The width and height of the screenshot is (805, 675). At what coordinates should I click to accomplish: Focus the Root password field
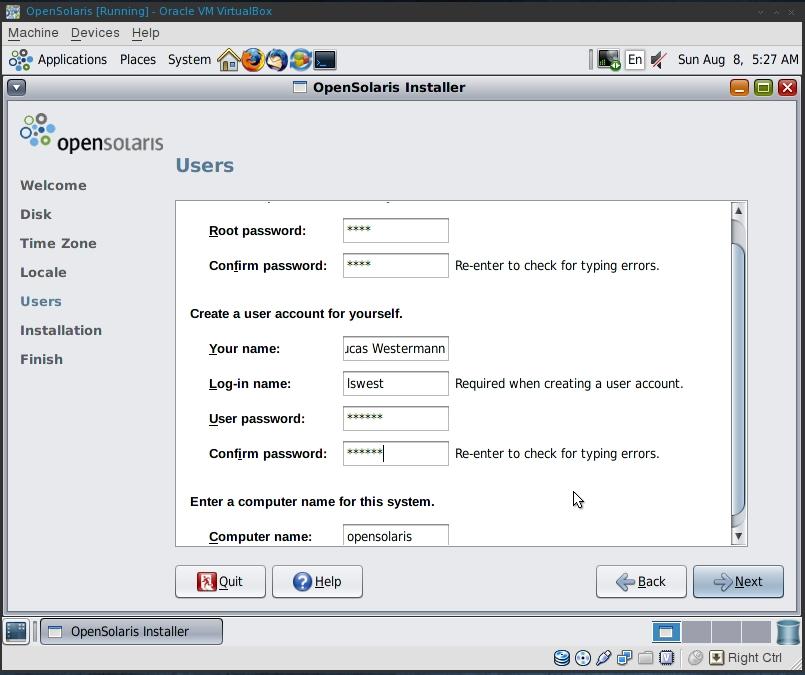click(x=396, y=230)
